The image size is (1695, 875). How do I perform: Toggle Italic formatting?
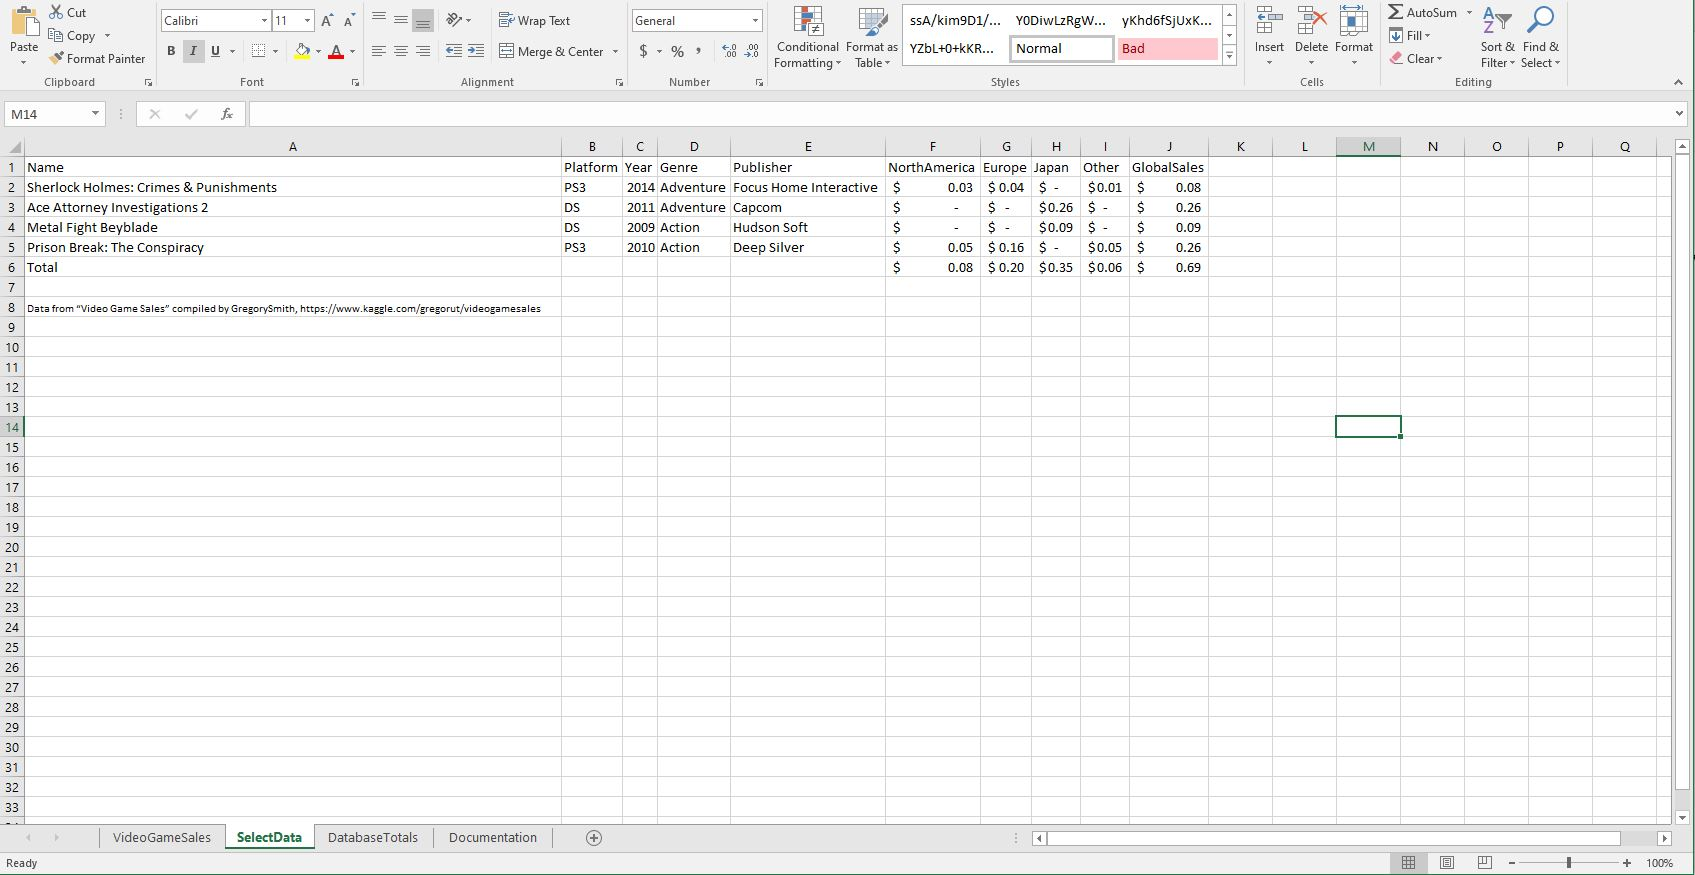193,51
